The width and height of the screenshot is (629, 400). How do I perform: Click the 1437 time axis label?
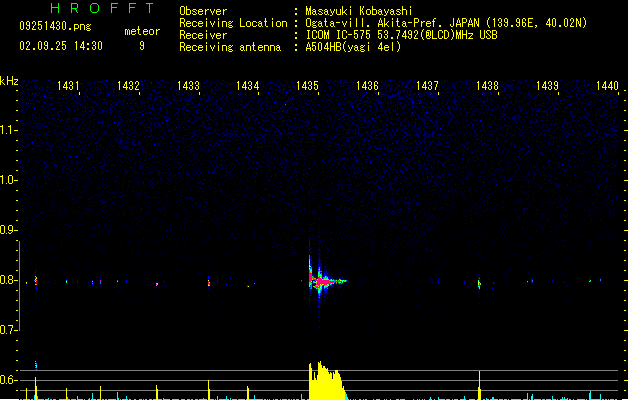pos(427,86)
